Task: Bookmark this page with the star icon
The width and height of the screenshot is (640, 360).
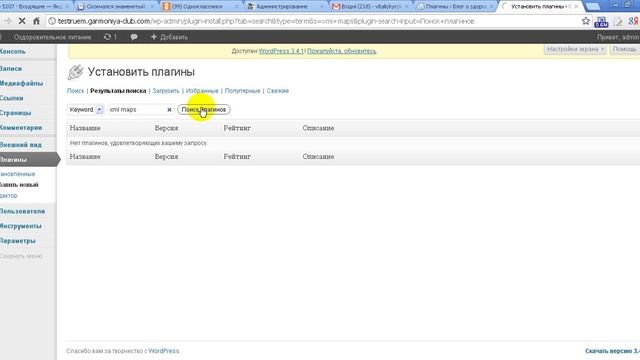Action: pyautogui.click(x=586, y=21)
